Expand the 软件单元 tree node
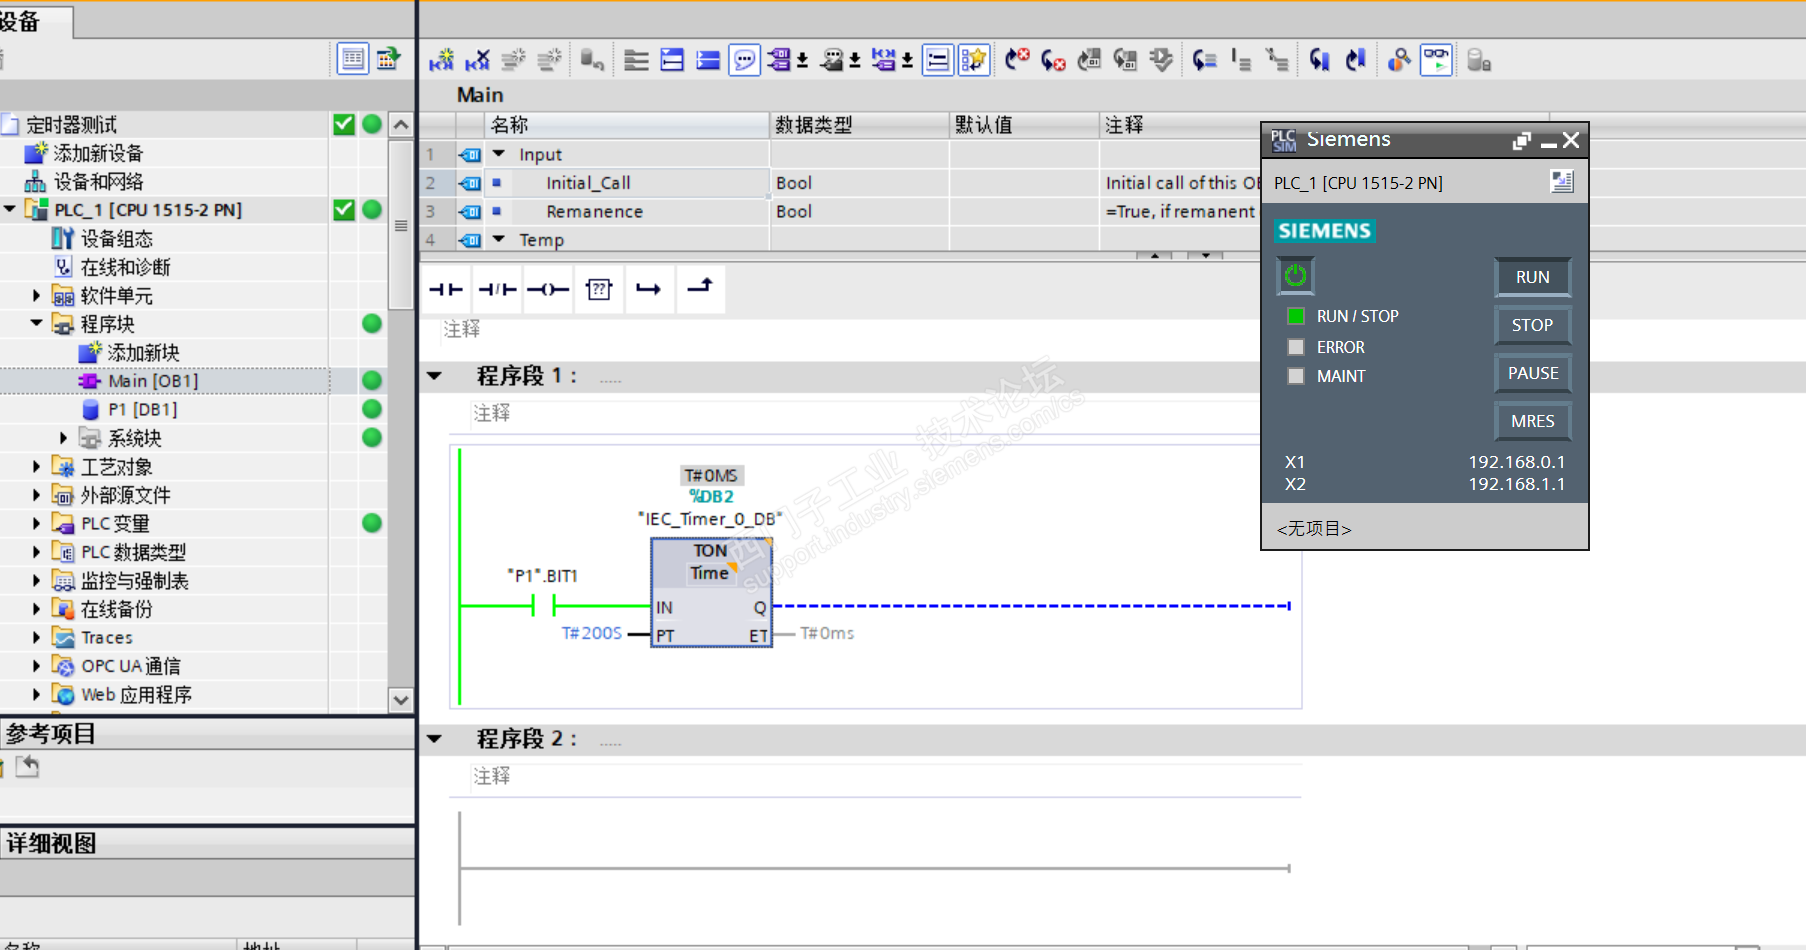Image resolution: width=1806 pixels, height=950 pixels. point(37,295)
